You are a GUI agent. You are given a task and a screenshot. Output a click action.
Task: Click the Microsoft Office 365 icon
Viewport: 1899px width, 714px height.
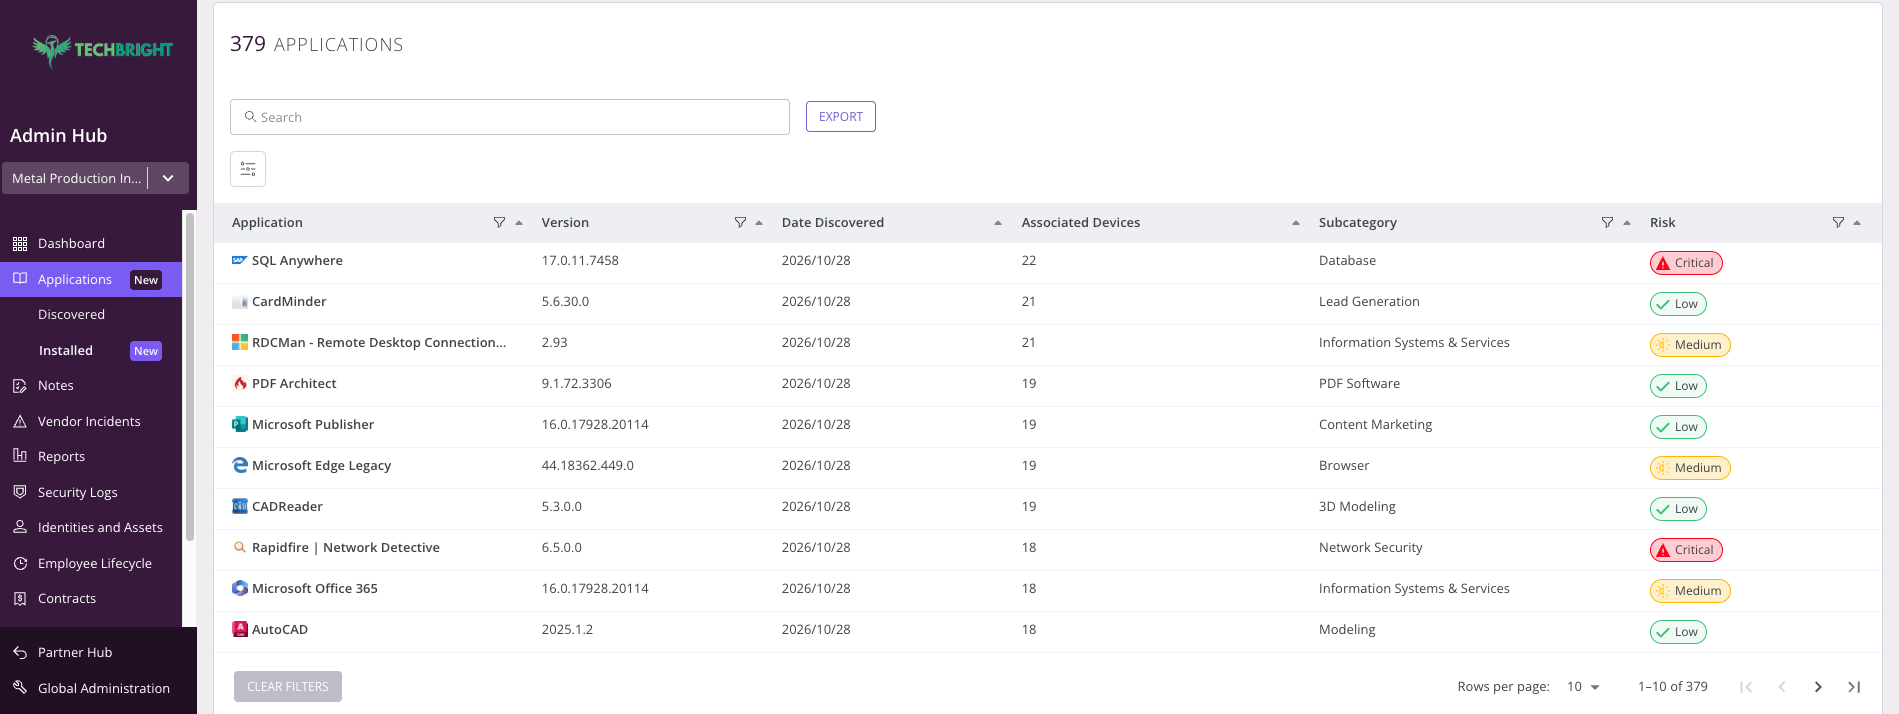[240, 588]
